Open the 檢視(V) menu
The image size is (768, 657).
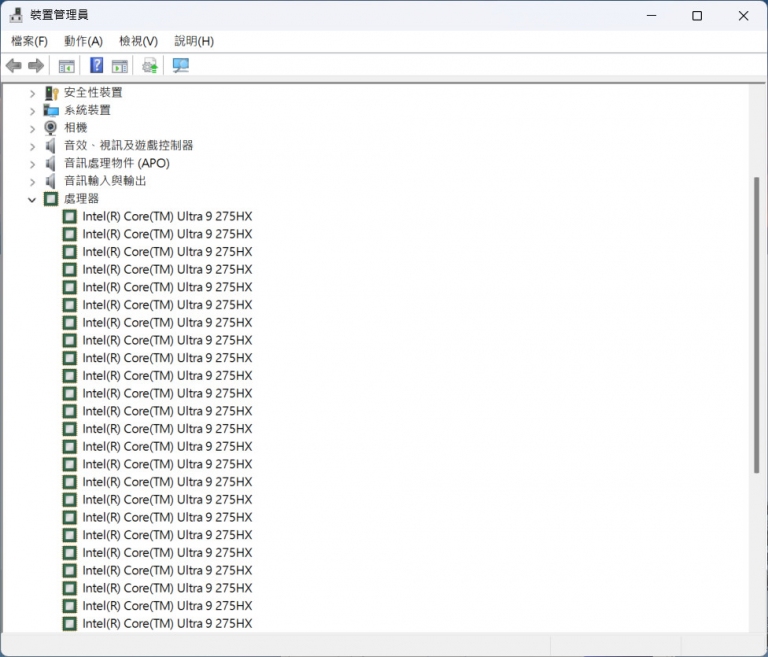coord(138,41)
